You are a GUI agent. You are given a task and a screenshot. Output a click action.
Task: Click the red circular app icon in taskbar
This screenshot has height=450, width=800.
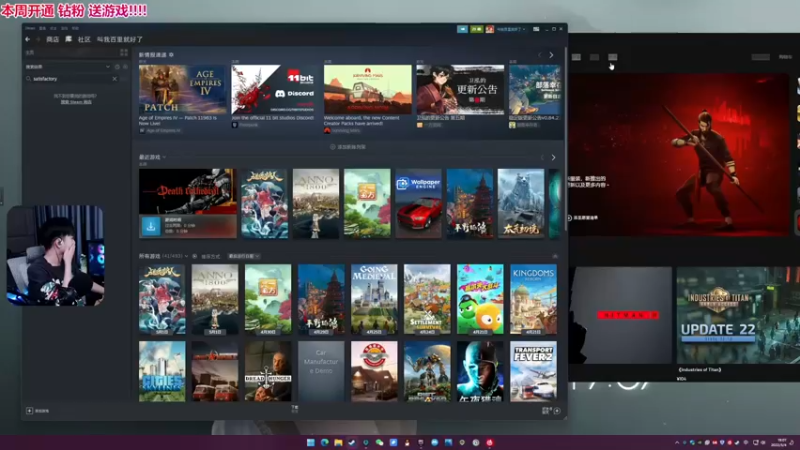coord(490,442)
